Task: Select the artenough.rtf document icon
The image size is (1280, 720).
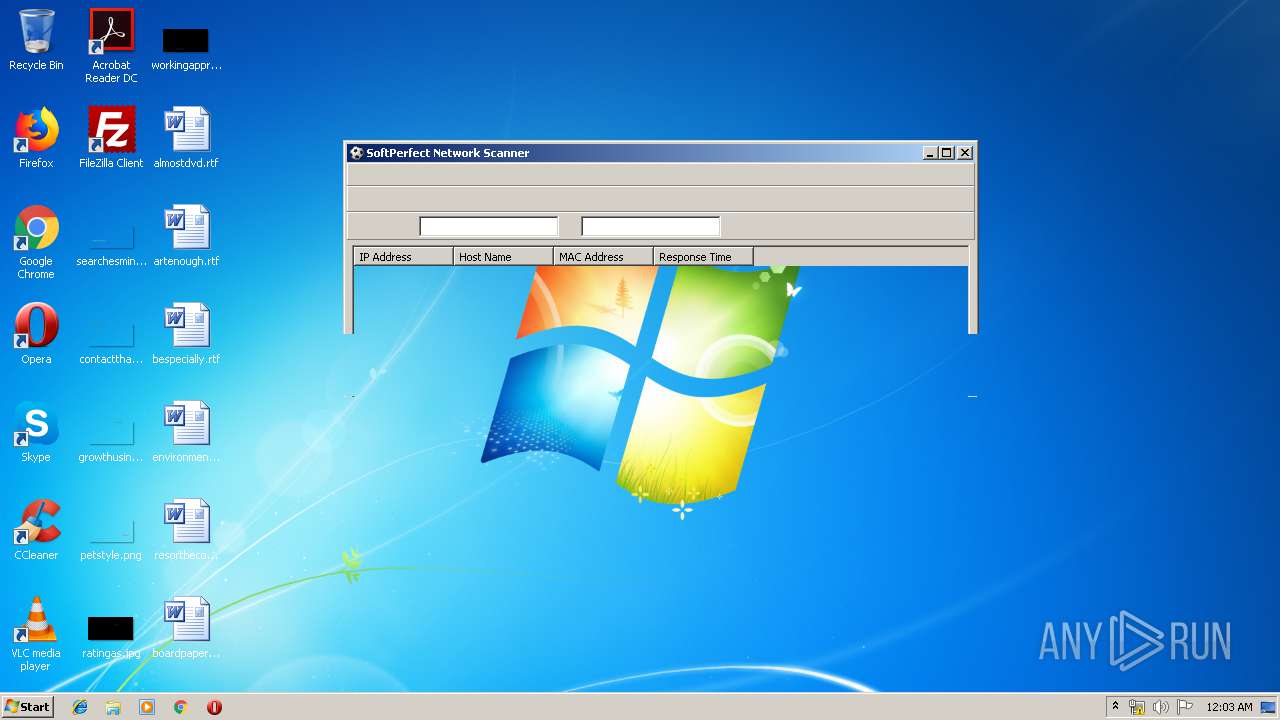Action: pyautogui.click(x=186, y=236)
